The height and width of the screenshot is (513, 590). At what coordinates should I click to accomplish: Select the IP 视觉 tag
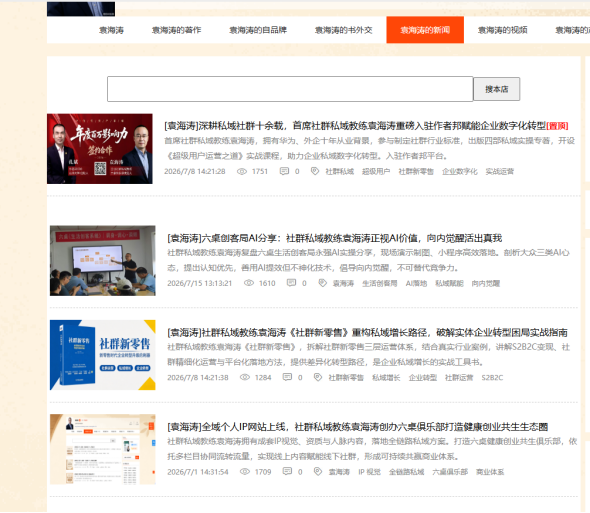click(x=370, y=472)
